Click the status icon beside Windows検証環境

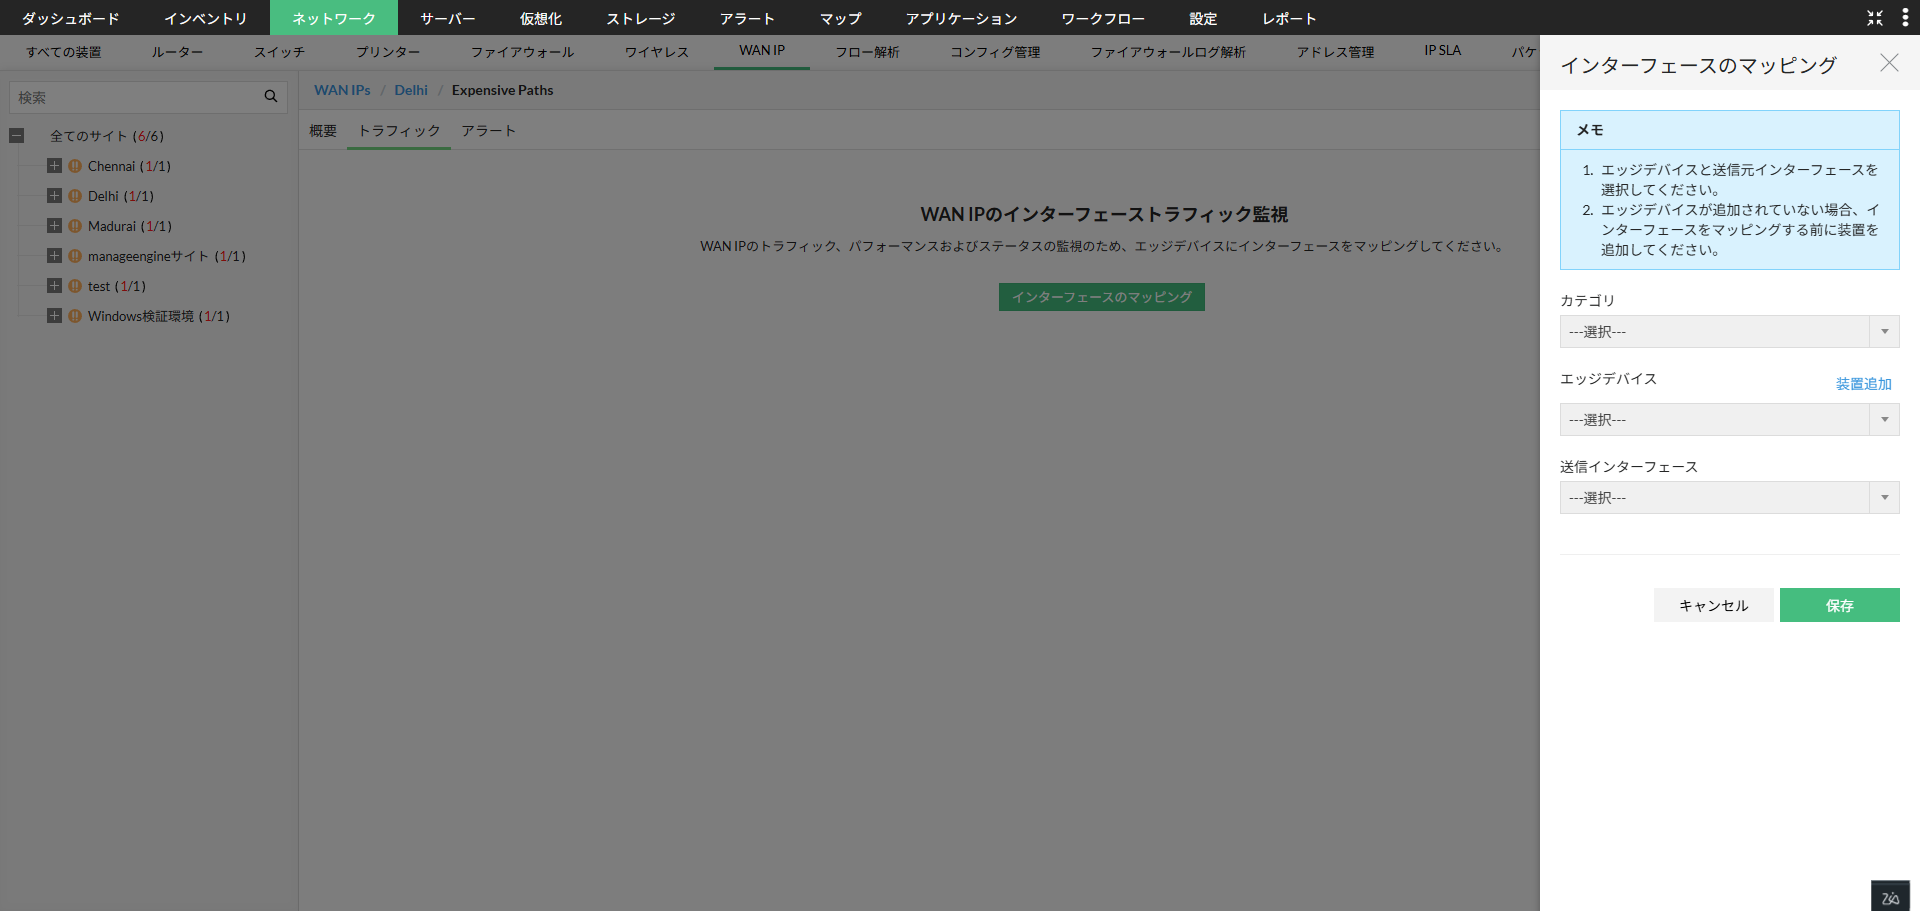point(75,316)
